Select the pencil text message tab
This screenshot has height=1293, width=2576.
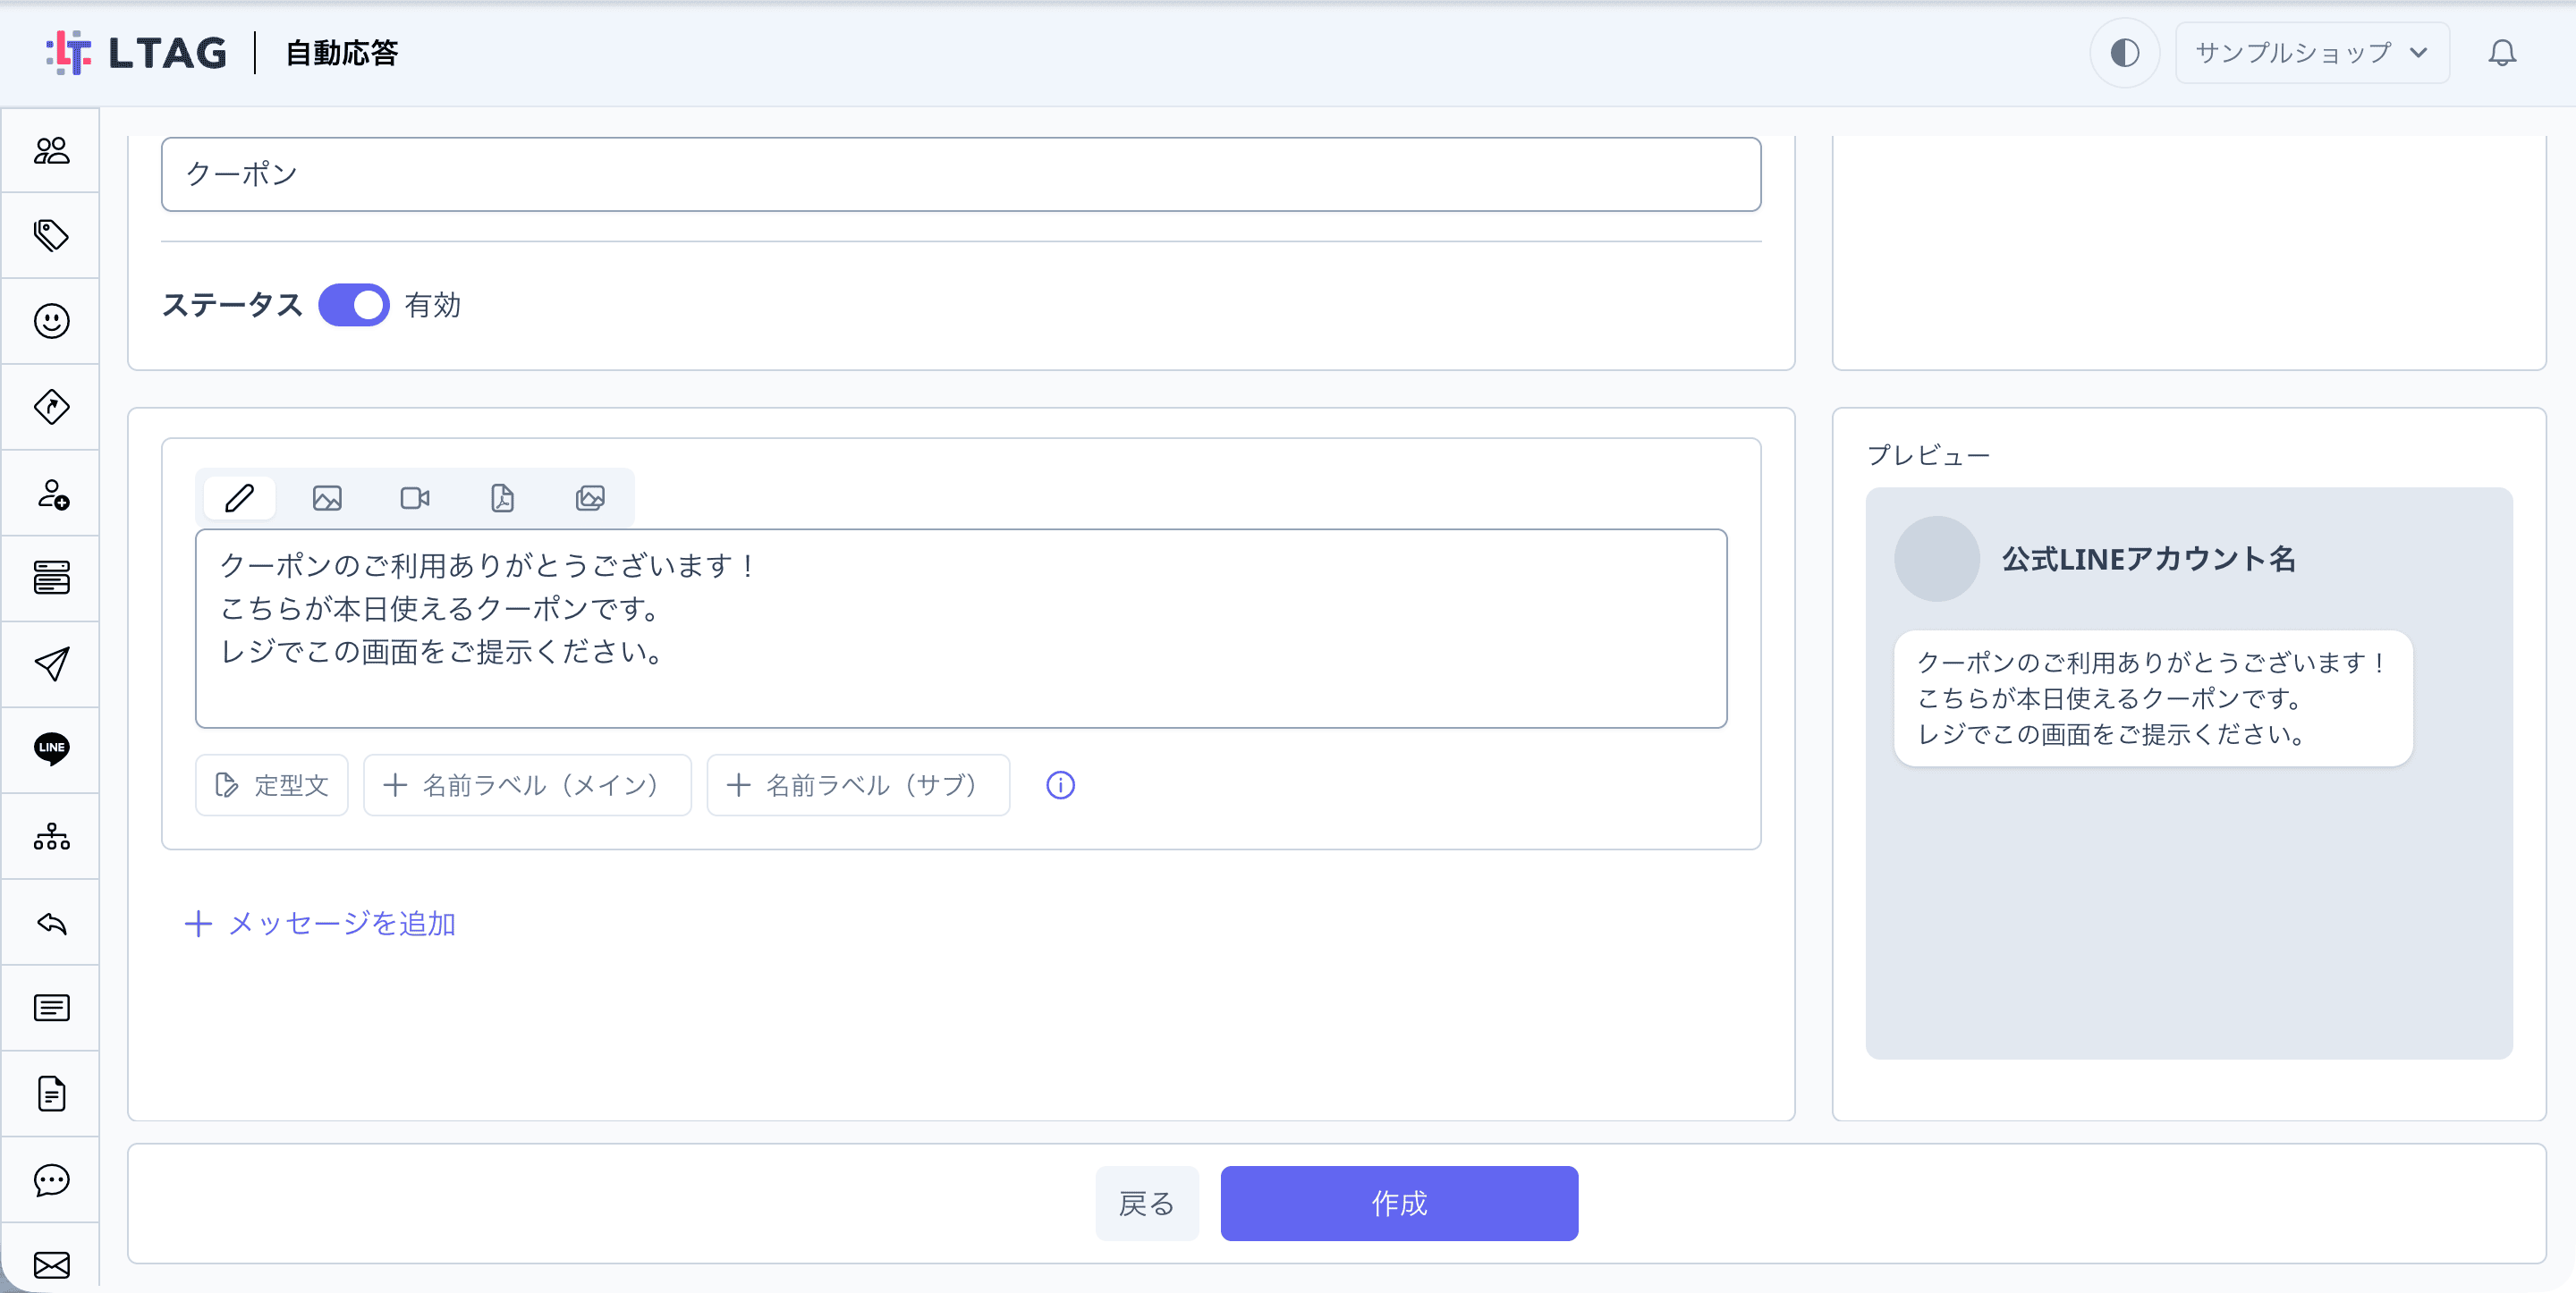click(239, 498)
